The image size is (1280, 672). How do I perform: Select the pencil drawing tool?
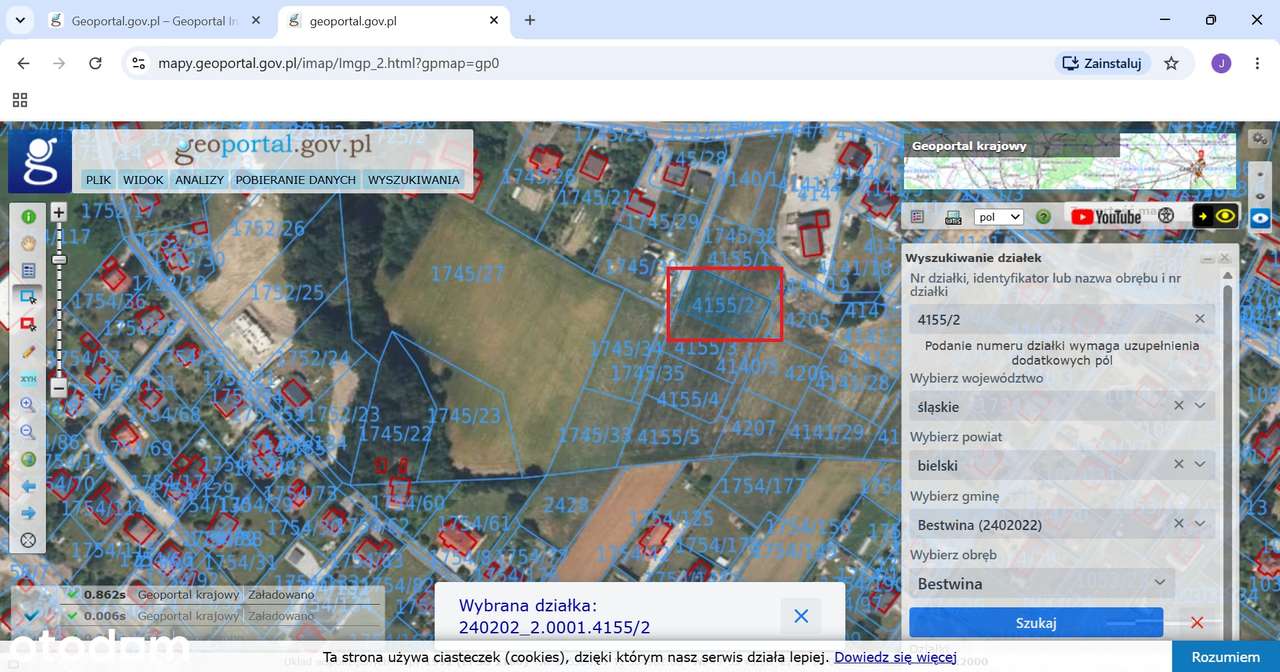28,351
